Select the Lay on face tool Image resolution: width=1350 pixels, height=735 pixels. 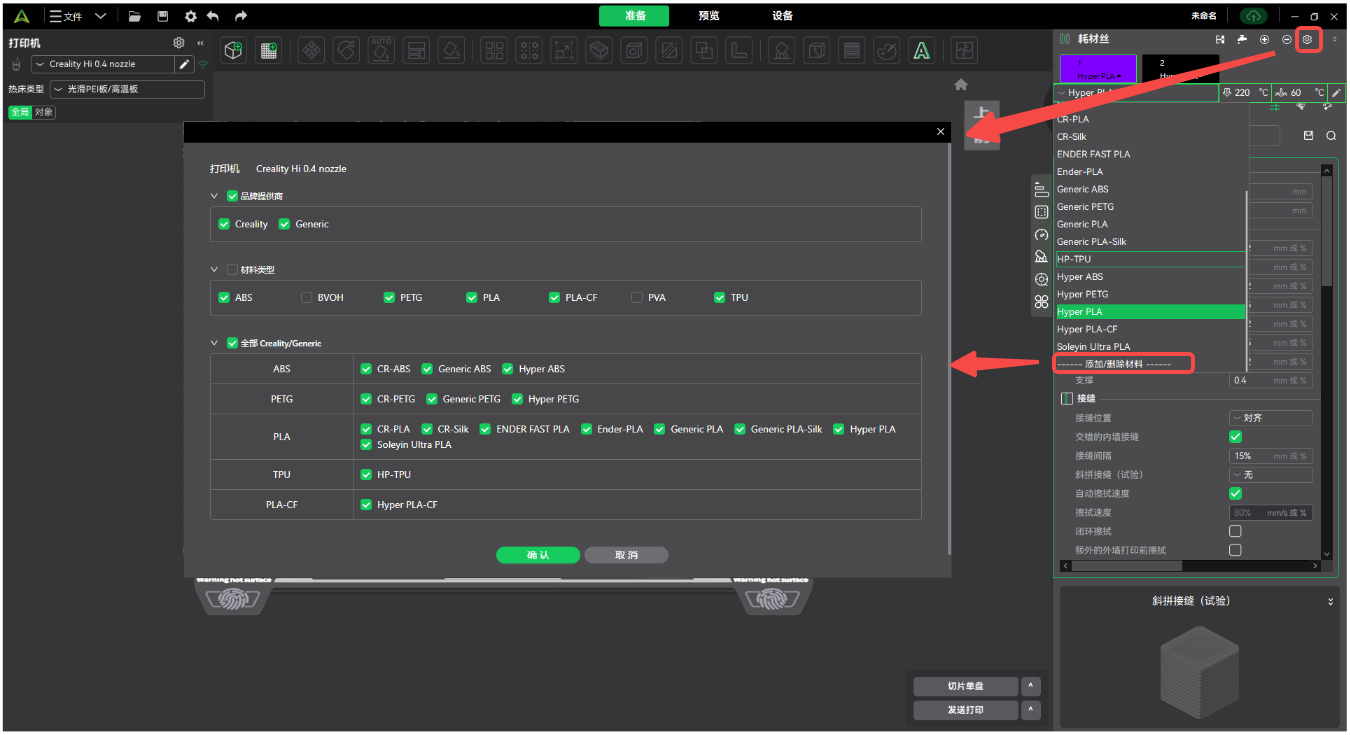tap(451, 49)
